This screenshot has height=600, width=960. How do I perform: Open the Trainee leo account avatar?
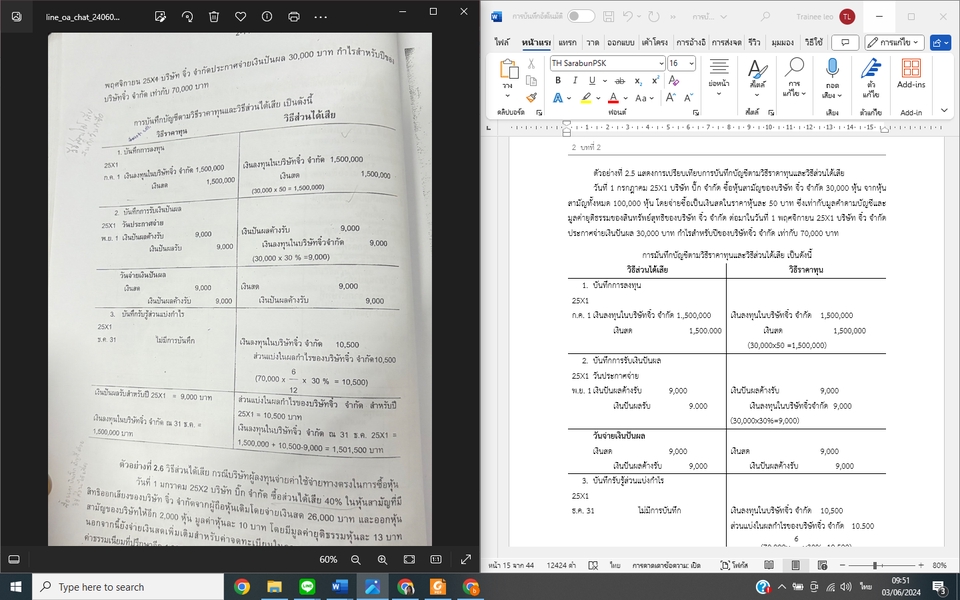pyautogui.click(x=847, y=17)
